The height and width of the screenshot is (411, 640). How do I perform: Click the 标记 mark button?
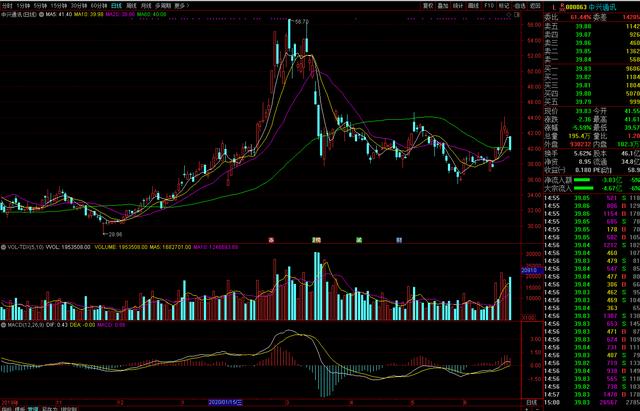tap(504, 6)
